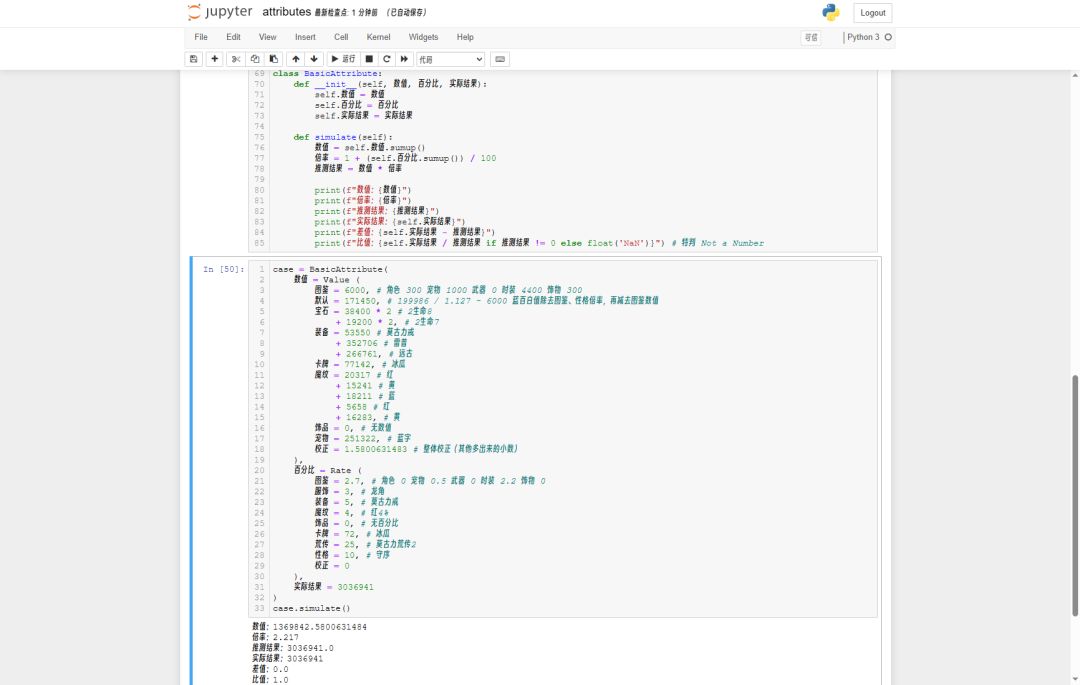This screenshot has width=1080, height=685.
Task: Run the current cell button
Action: [x=343, y=59]
